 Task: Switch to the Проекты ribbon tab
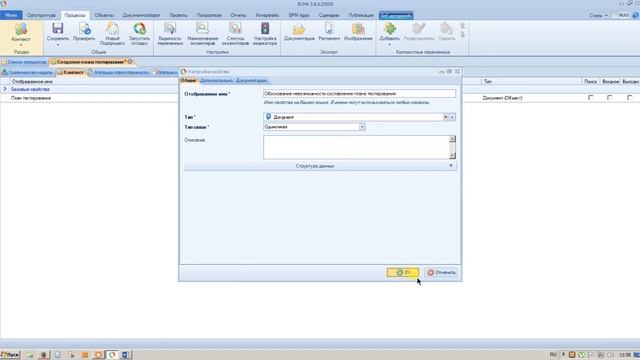[178, 16]
